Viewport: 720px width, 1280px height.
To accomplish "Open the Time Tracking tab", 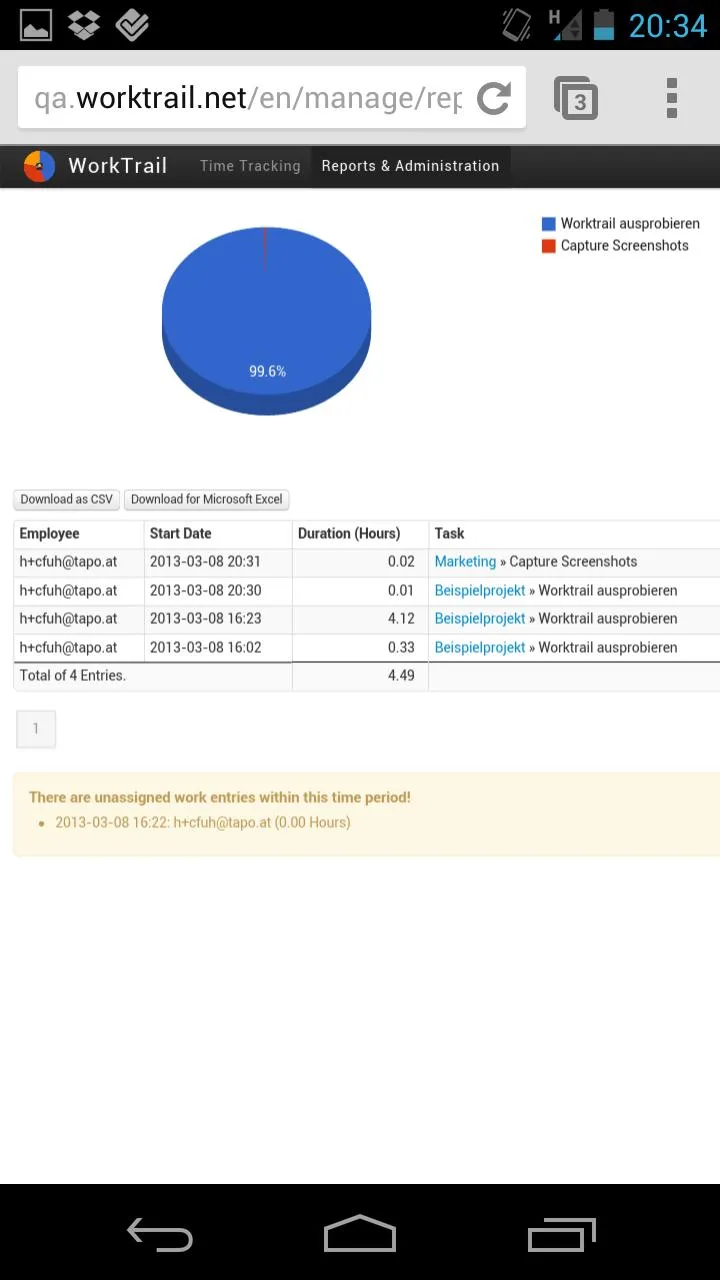I will coord(250,166).
